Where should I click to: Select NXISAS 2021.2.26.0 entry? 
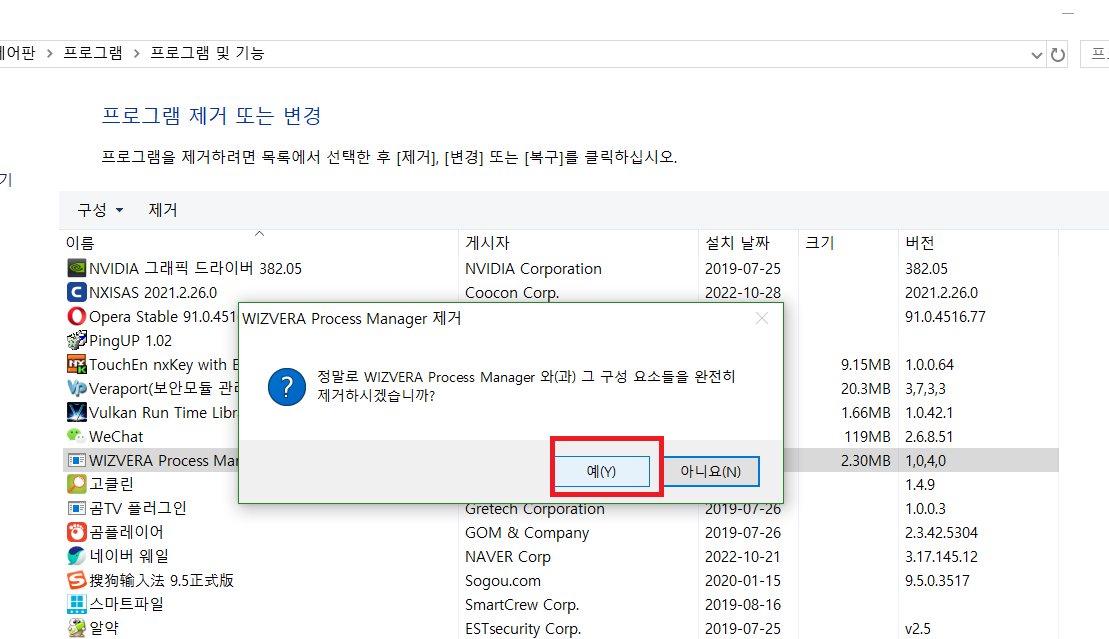[x=153, y=292]
